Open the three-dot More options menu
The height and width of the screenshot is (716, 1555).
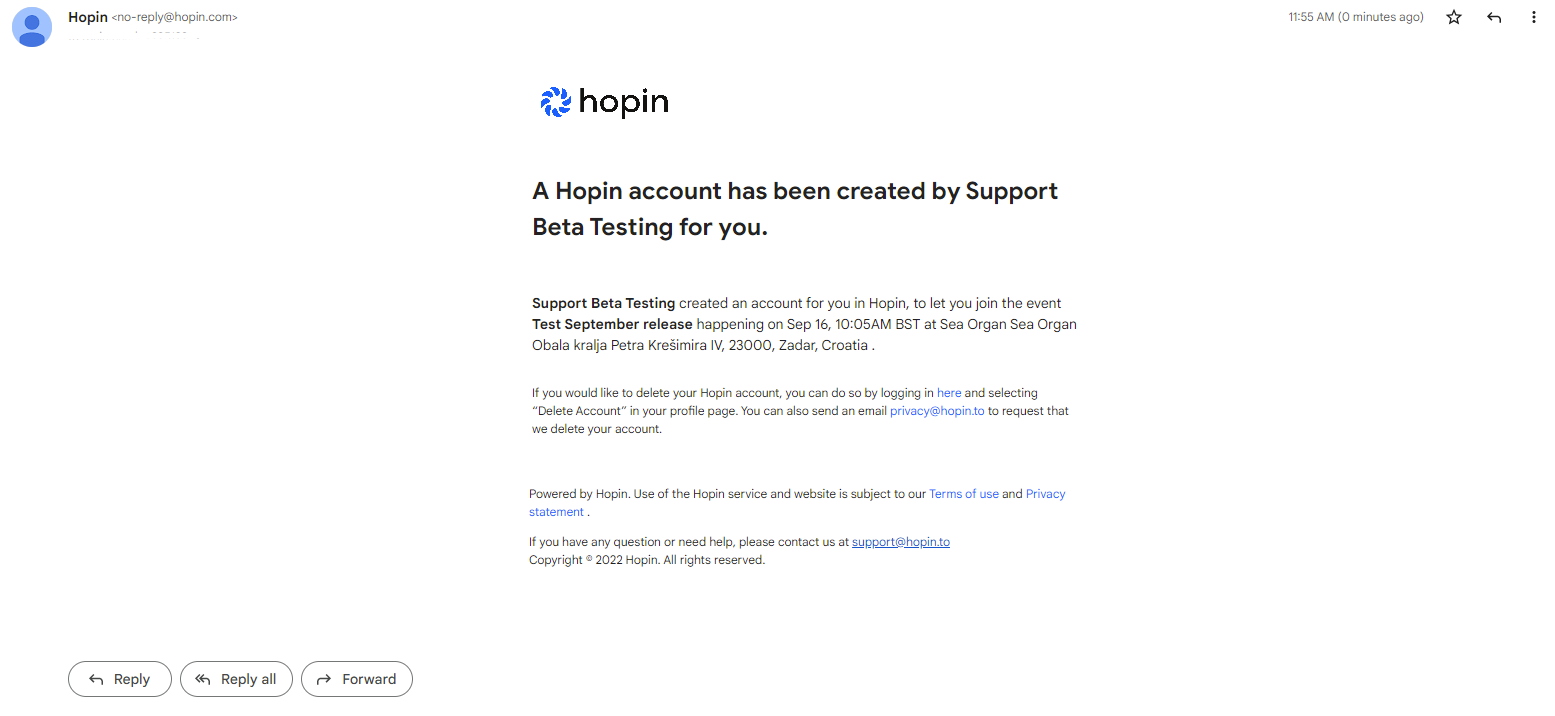tap(1534, 17)
